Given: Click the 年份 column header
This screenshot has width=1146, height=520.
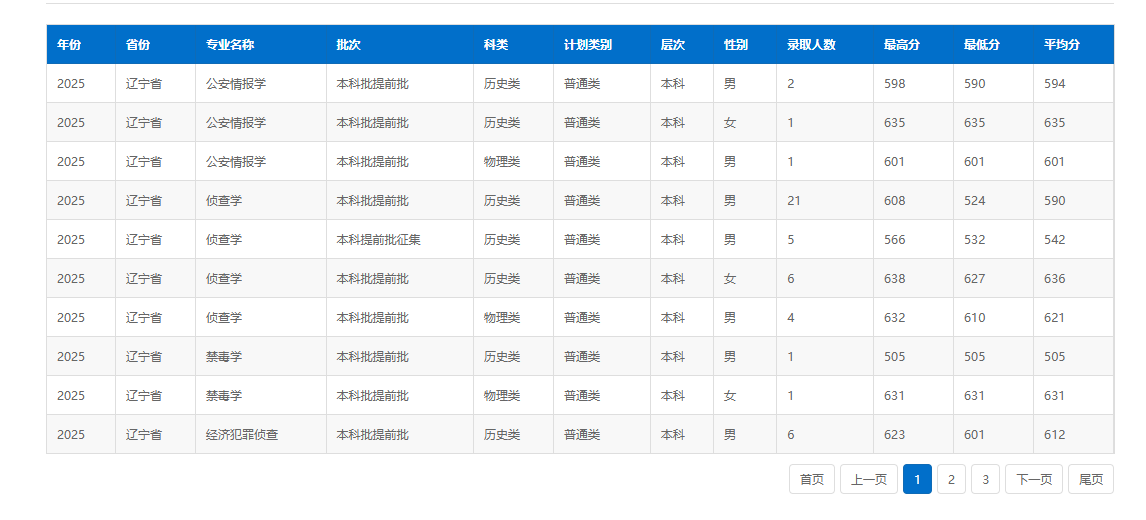Looking at the screenshot, I should 69,45.
